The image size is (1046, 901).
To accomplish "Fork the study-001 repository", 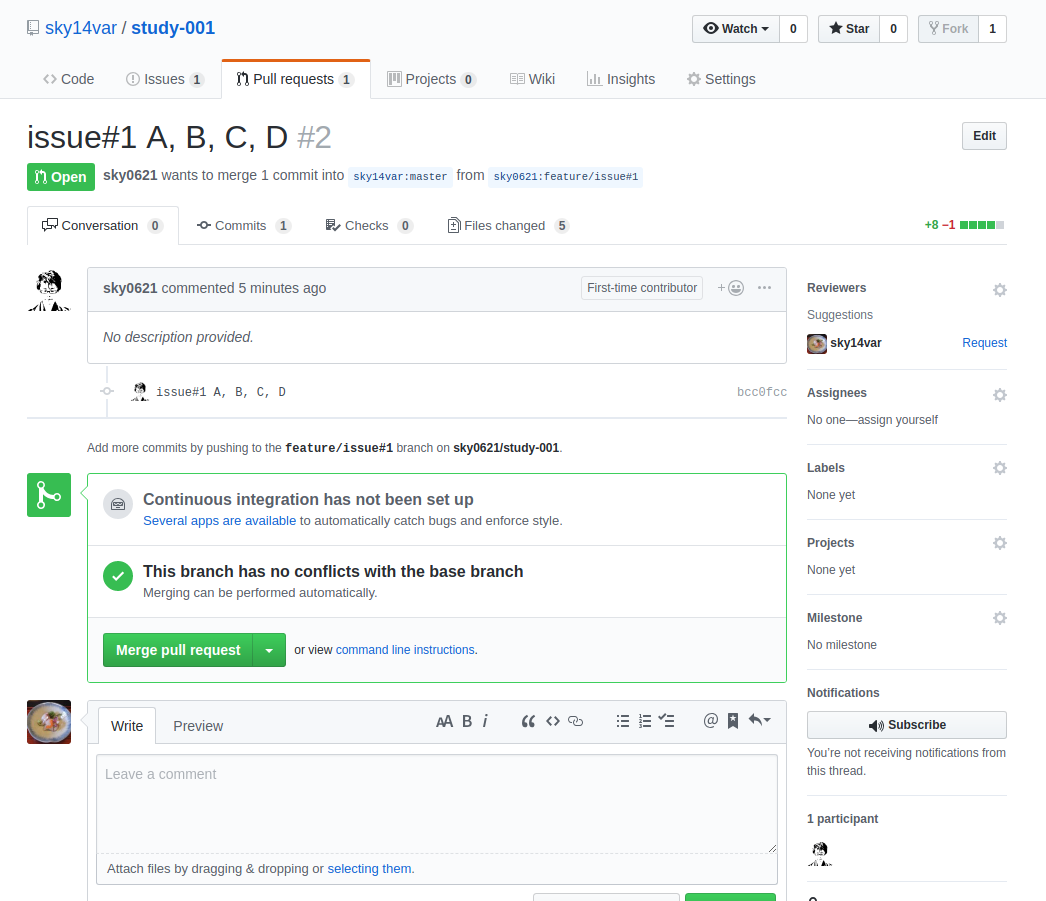I will [x=949, y=29].
